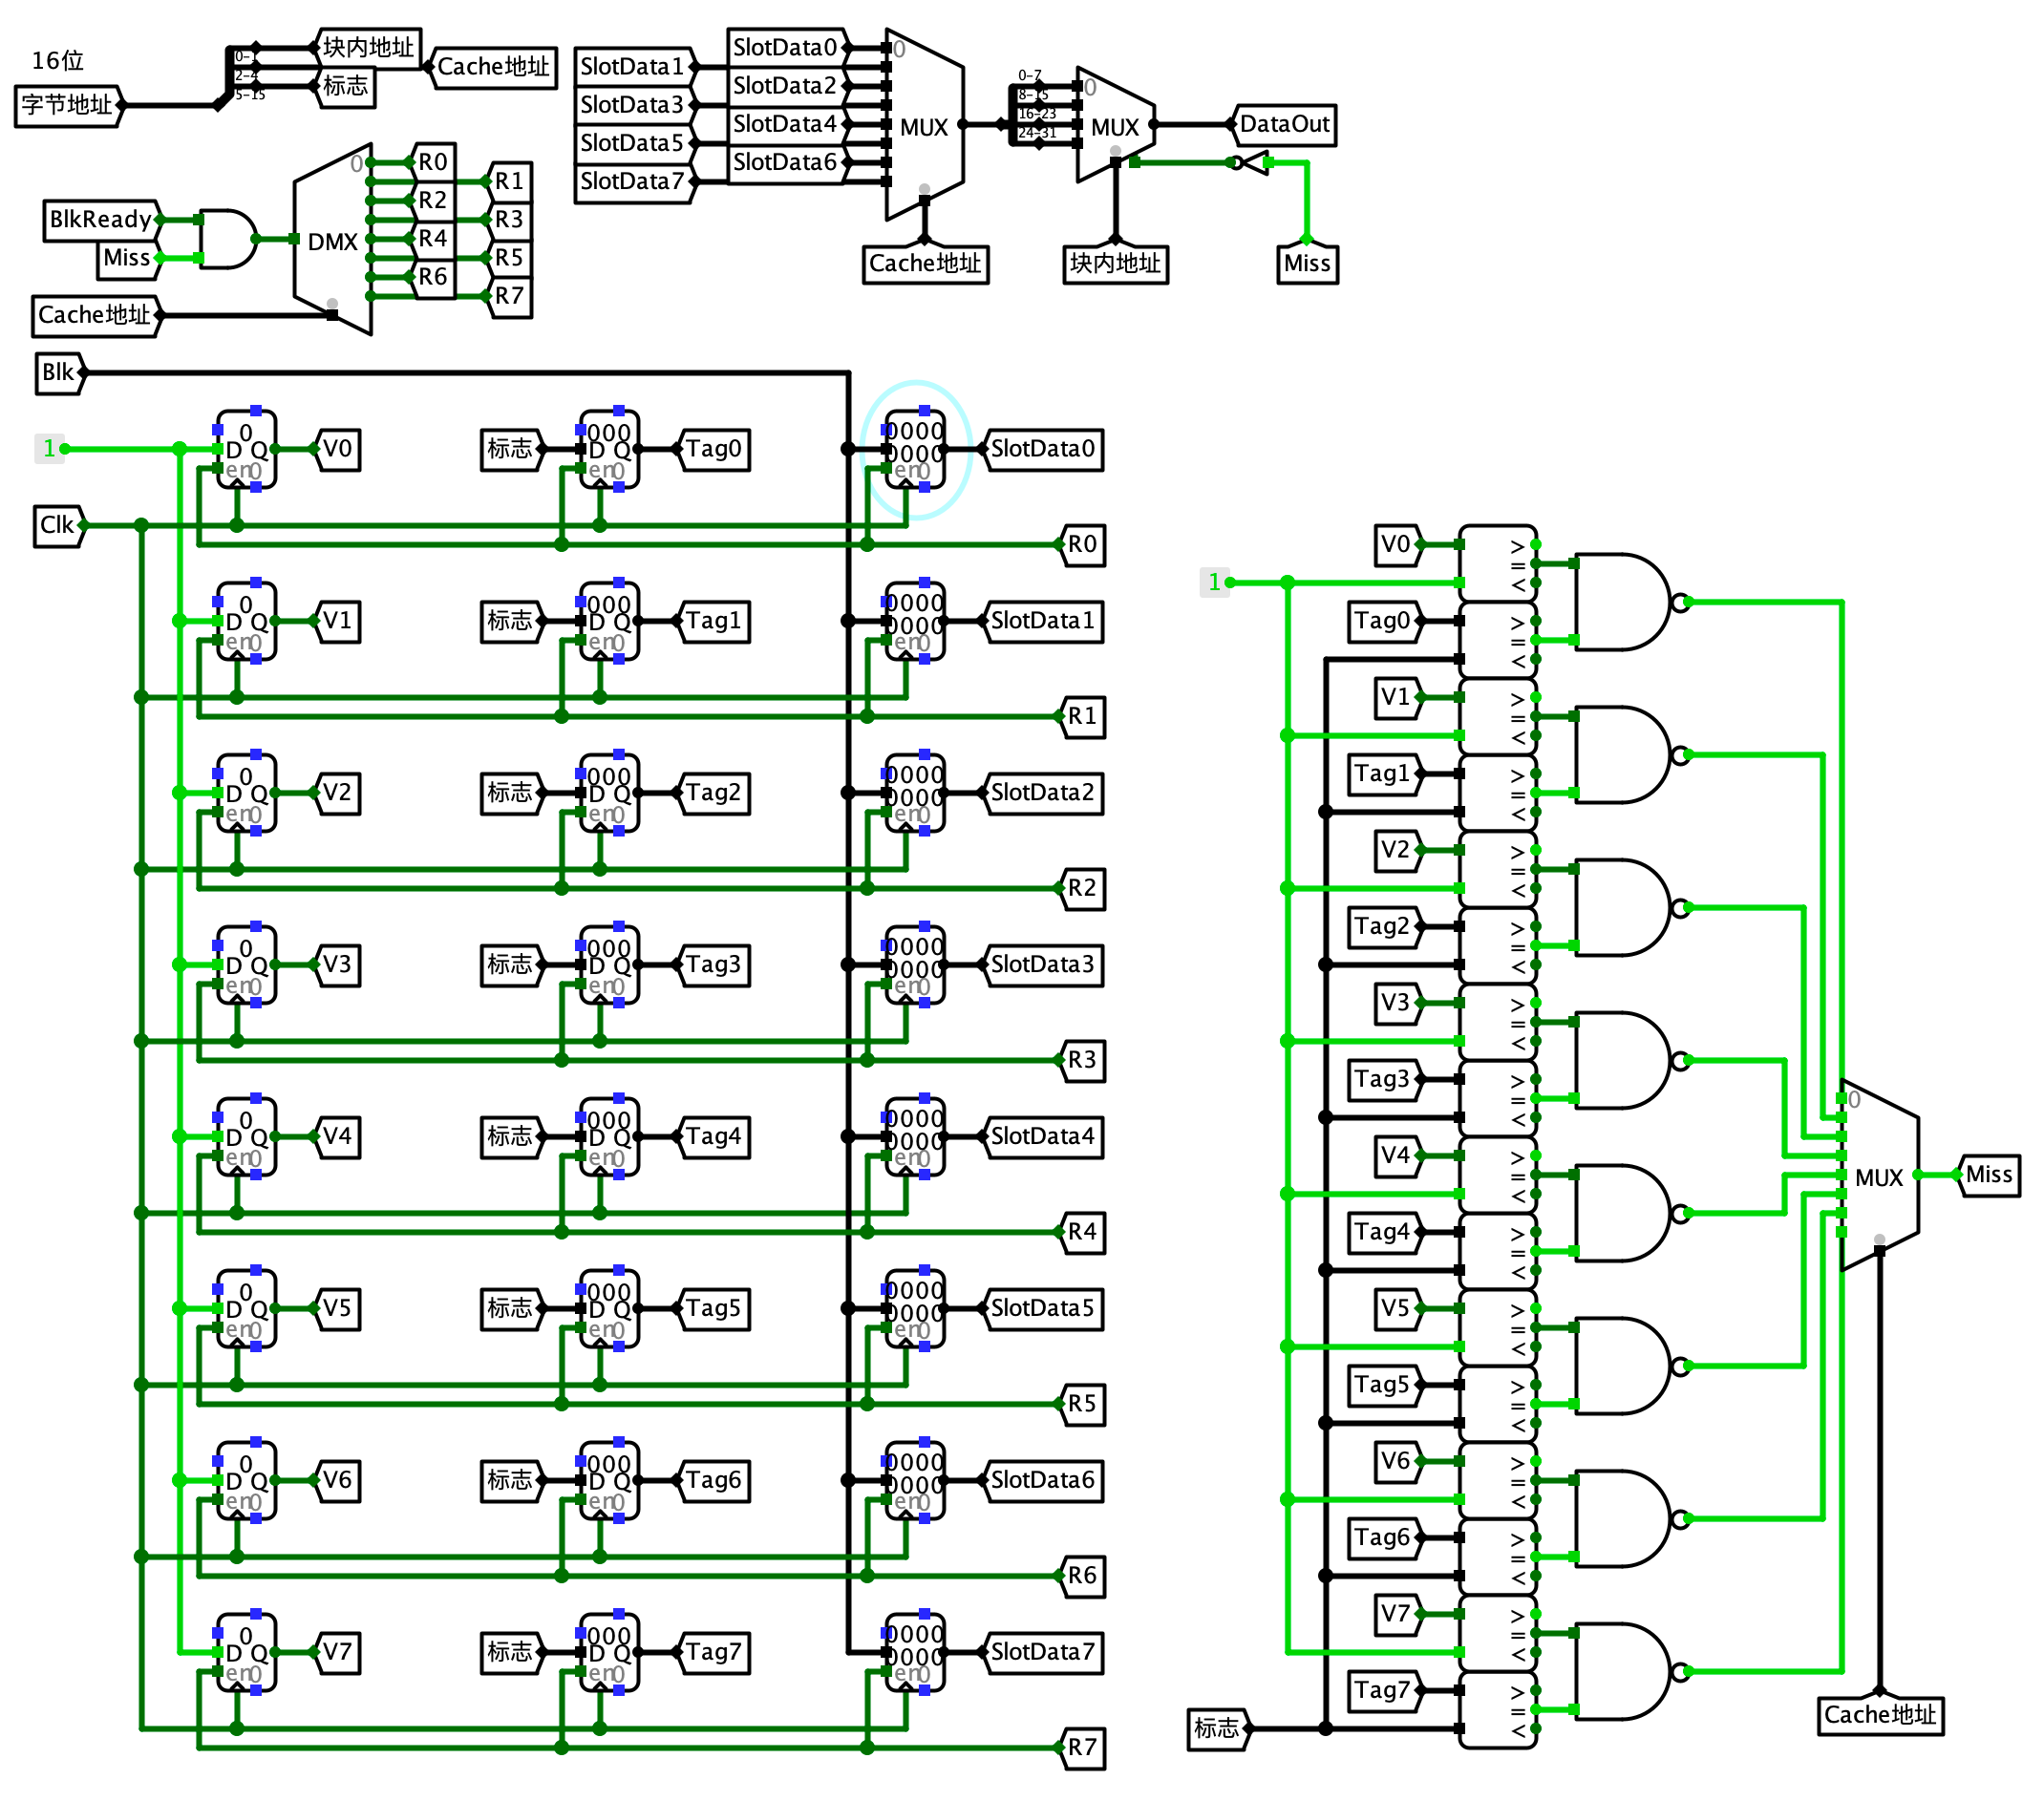
Task: Toggle the constant 1 input near V0 register
Action: point(49,449)
